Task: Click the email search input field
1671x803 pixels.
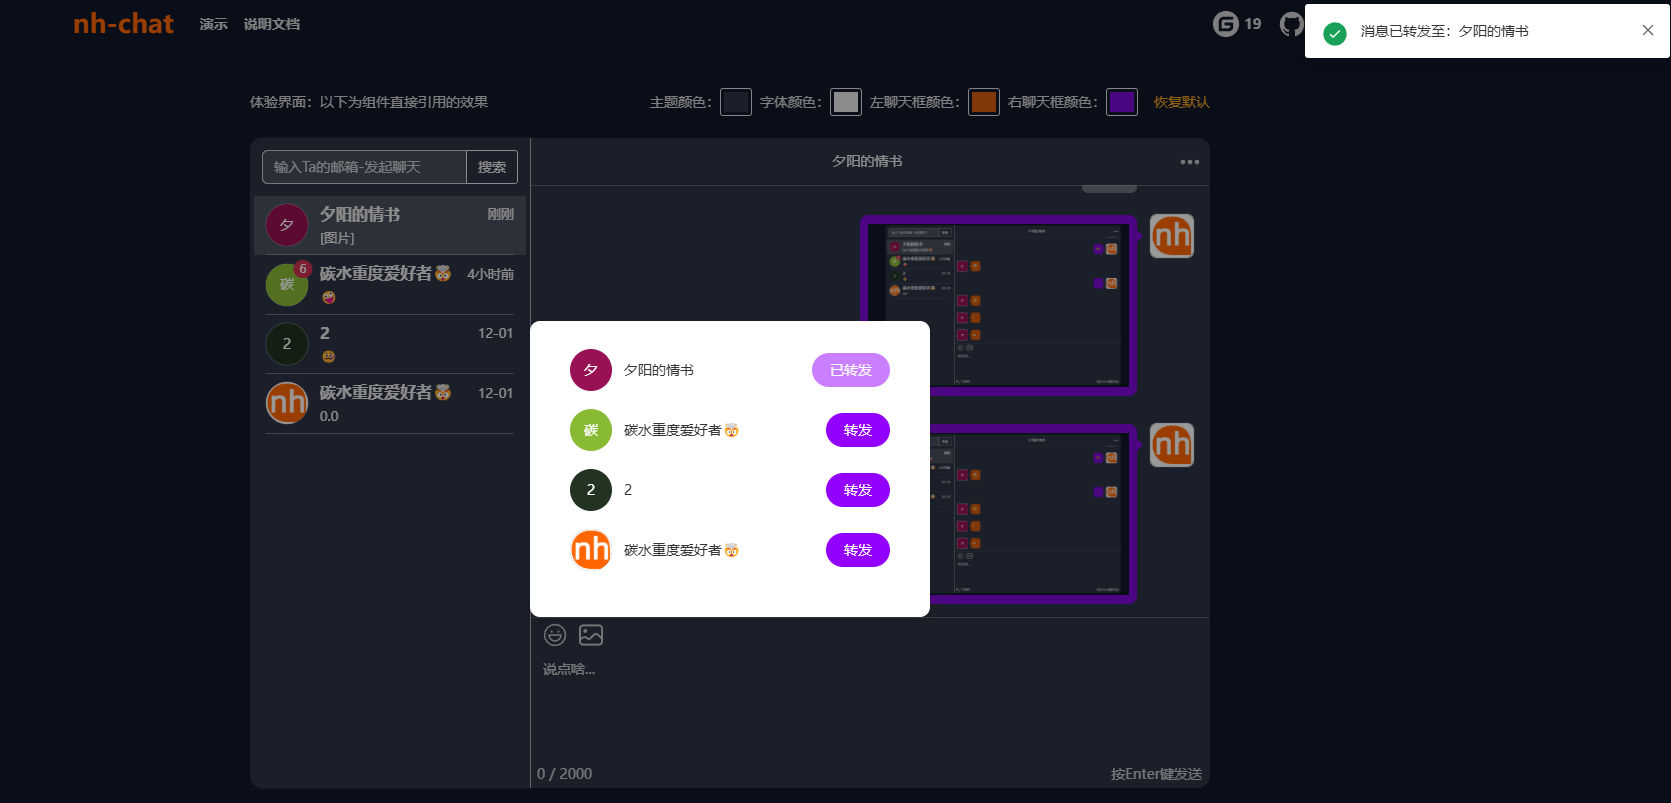Action: coord(364,167)
